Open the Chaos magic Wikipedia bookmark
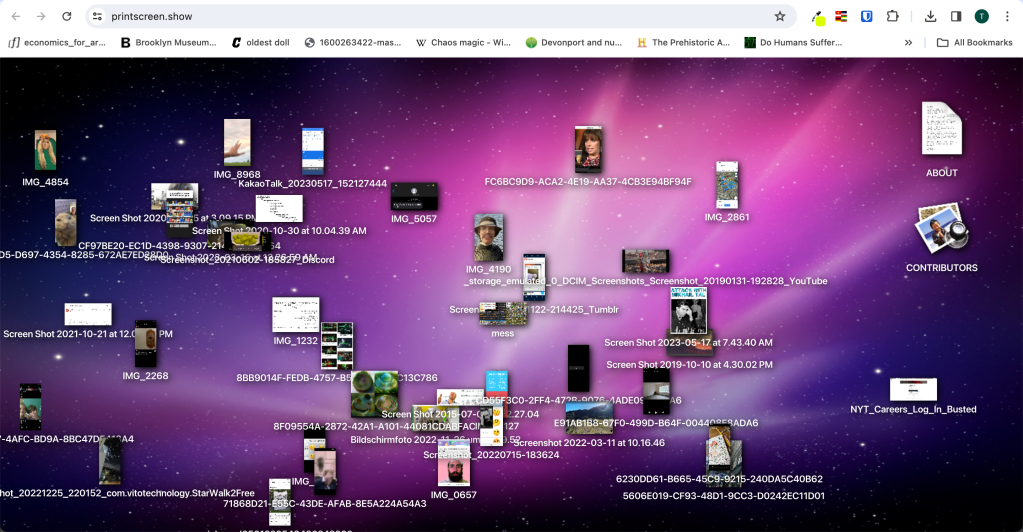 point(462,43)
